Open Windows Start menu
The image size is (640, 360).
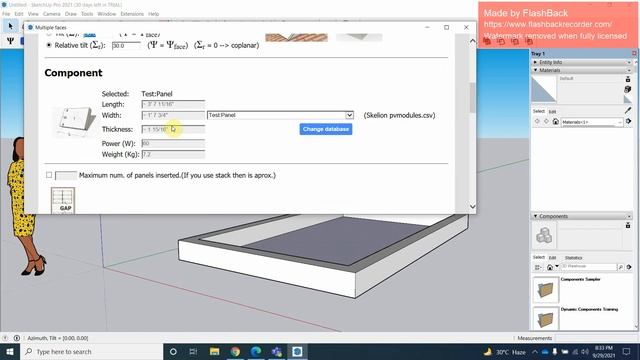click(10, 351)
